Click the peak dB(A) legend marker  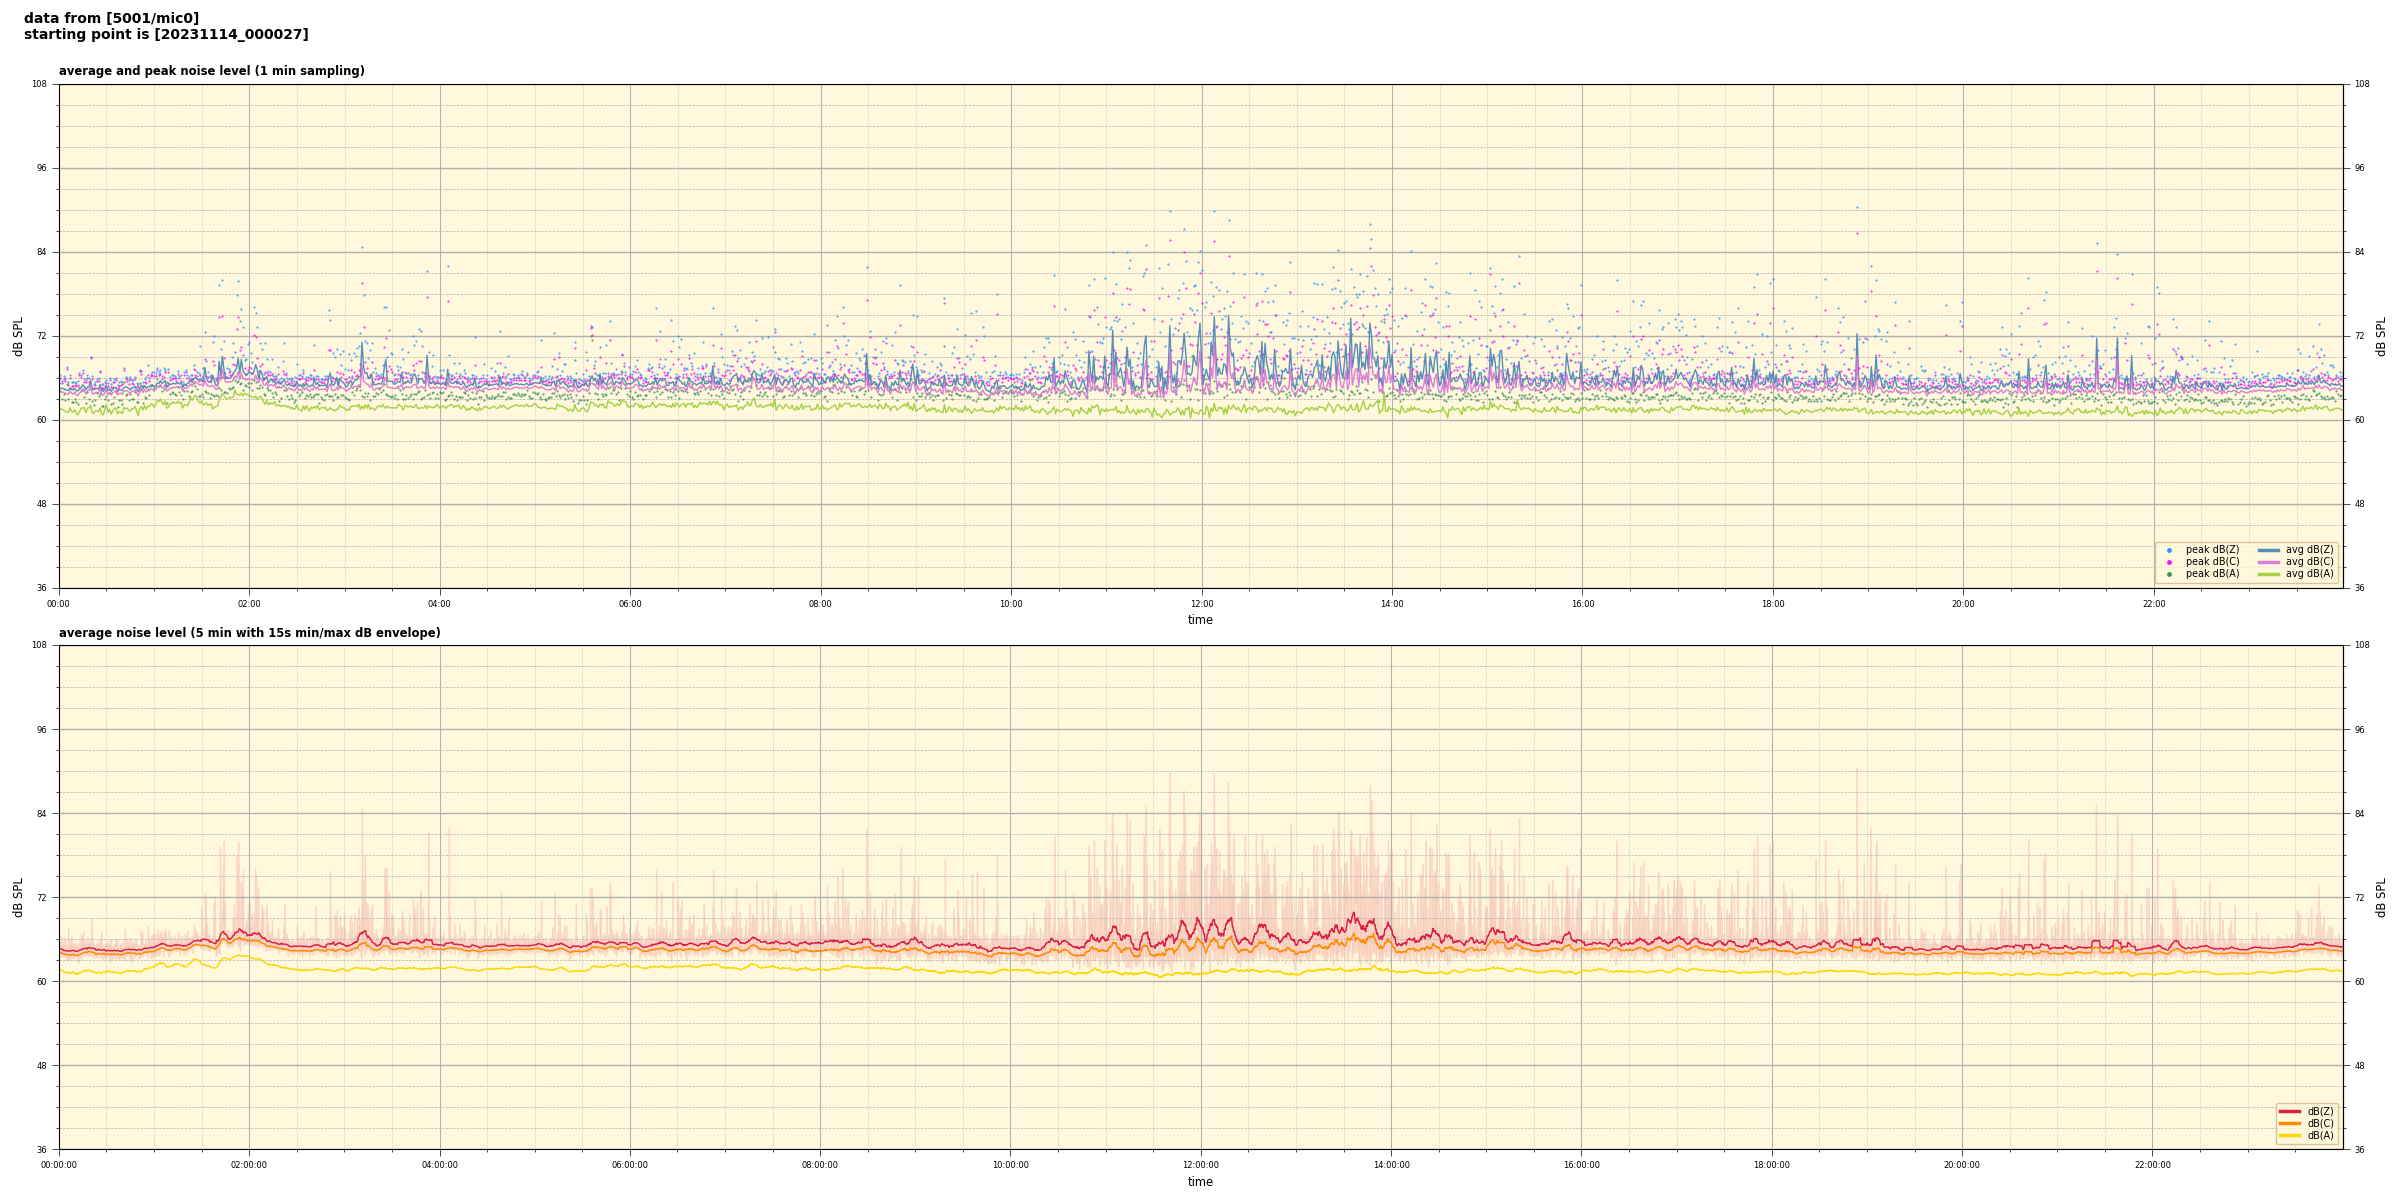(x=2169, y=574)
